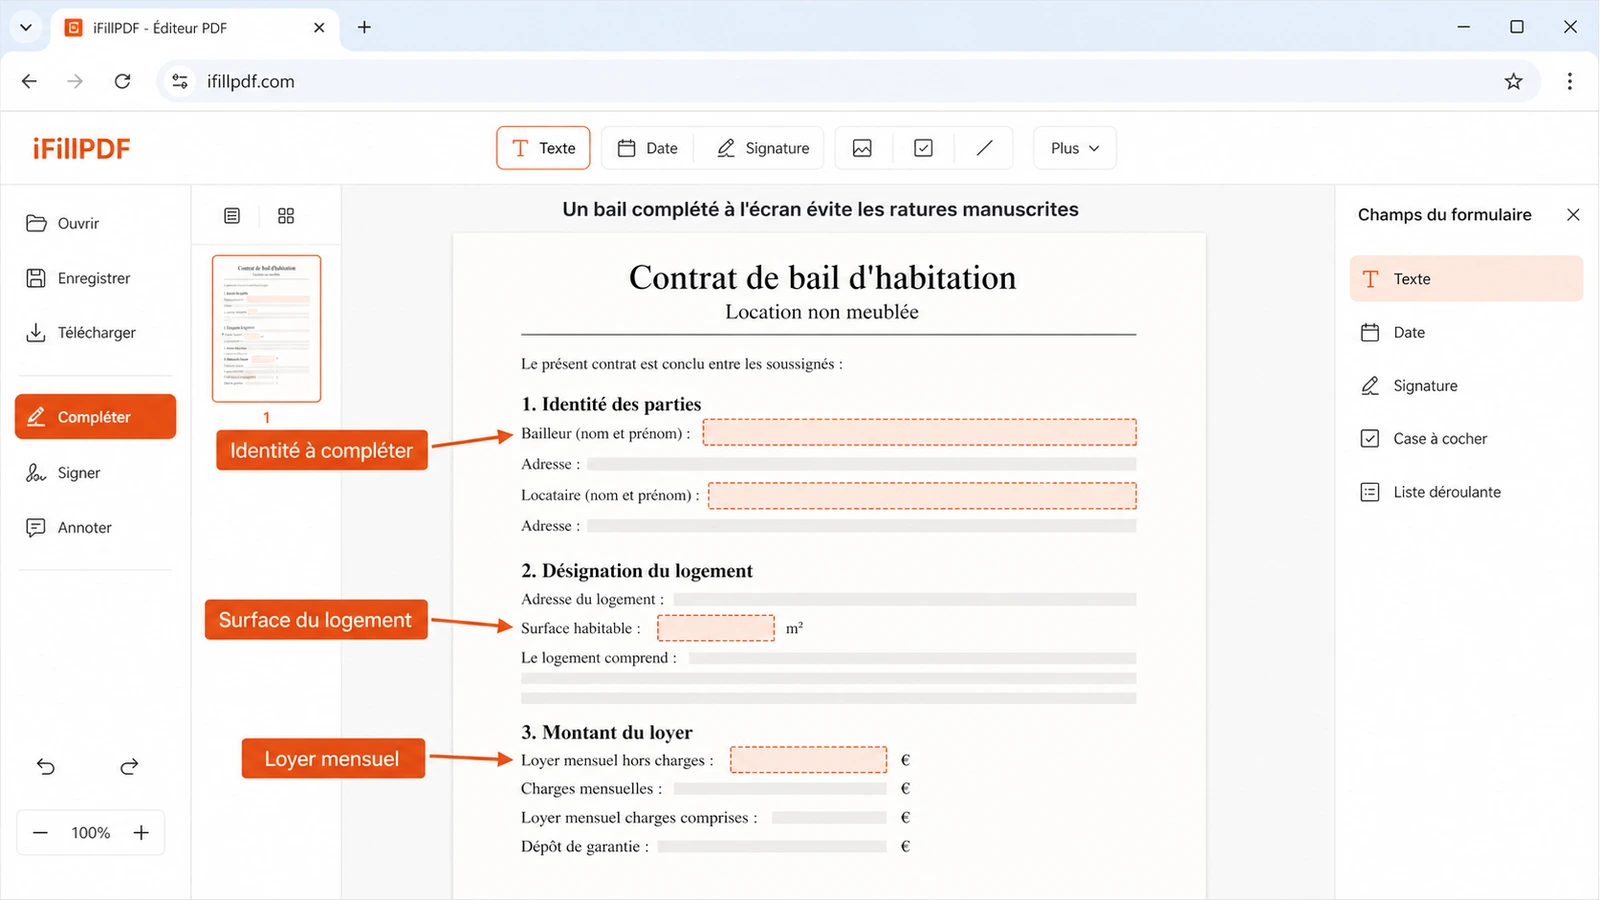Select Signature field type in right panel

[x=1466, y=386]
